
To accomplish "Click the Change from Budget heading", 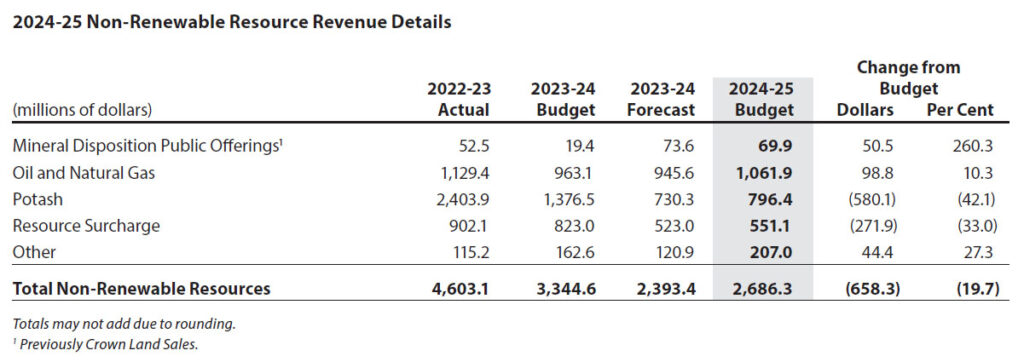I will click(x=908, y=77).
